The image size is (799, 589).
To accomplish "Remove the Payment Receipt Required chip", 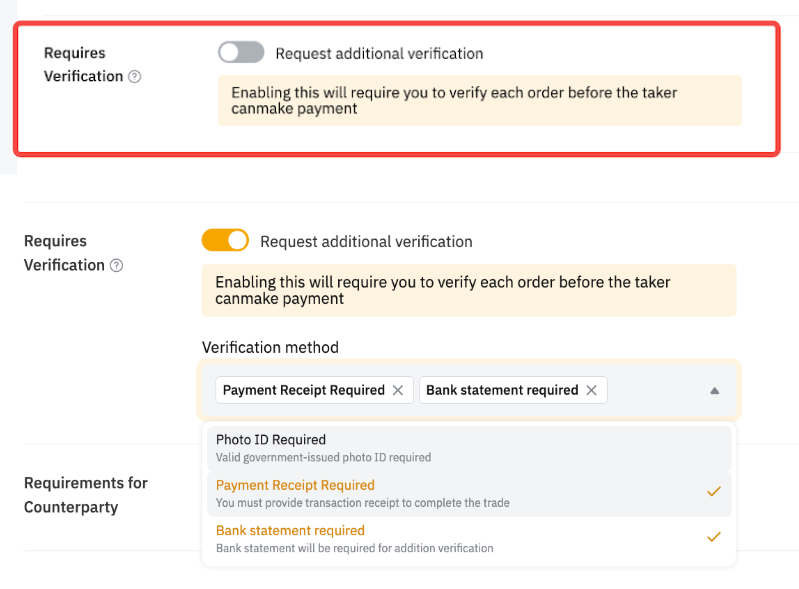I will pos(398,390).
